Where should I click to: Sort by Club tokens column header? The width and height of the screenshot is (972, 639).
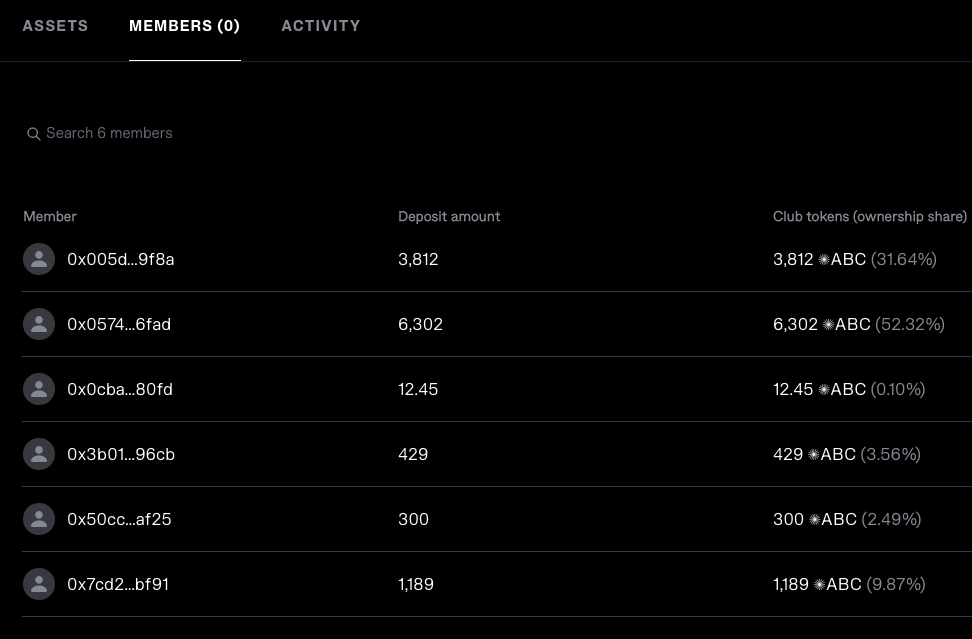click(870, 216)
